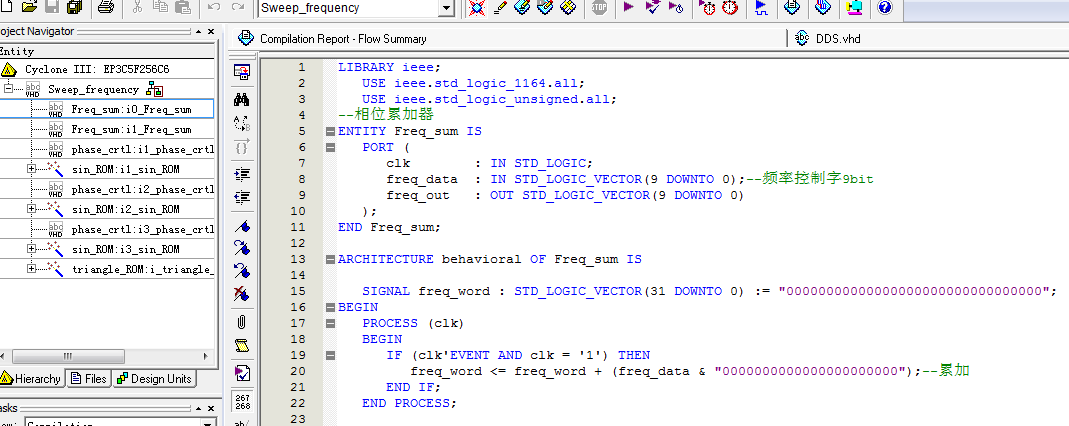This screenshot has width=1069, height=426.
Task: Click the top editor sidebar window icon
Action: pyautogui.click(x=242, y=72)
